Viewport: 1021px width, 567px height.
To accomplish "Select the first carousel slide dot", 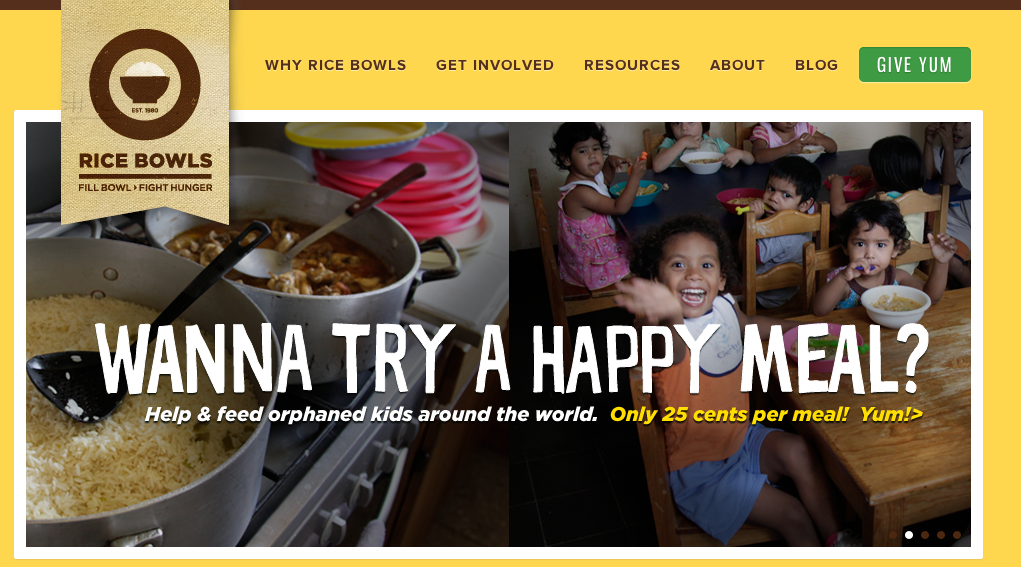I will coord(893,535).
